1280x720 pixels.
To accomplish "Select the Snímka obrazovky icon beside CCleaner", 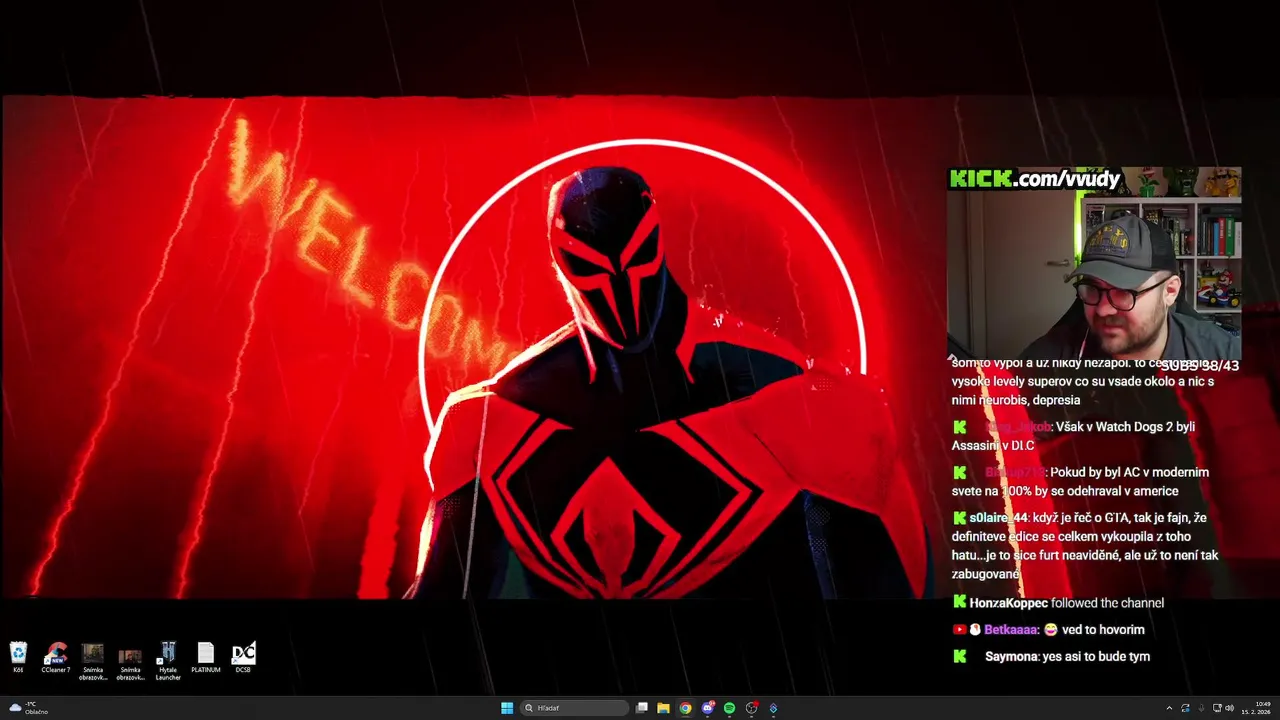I will coord(93,660).
